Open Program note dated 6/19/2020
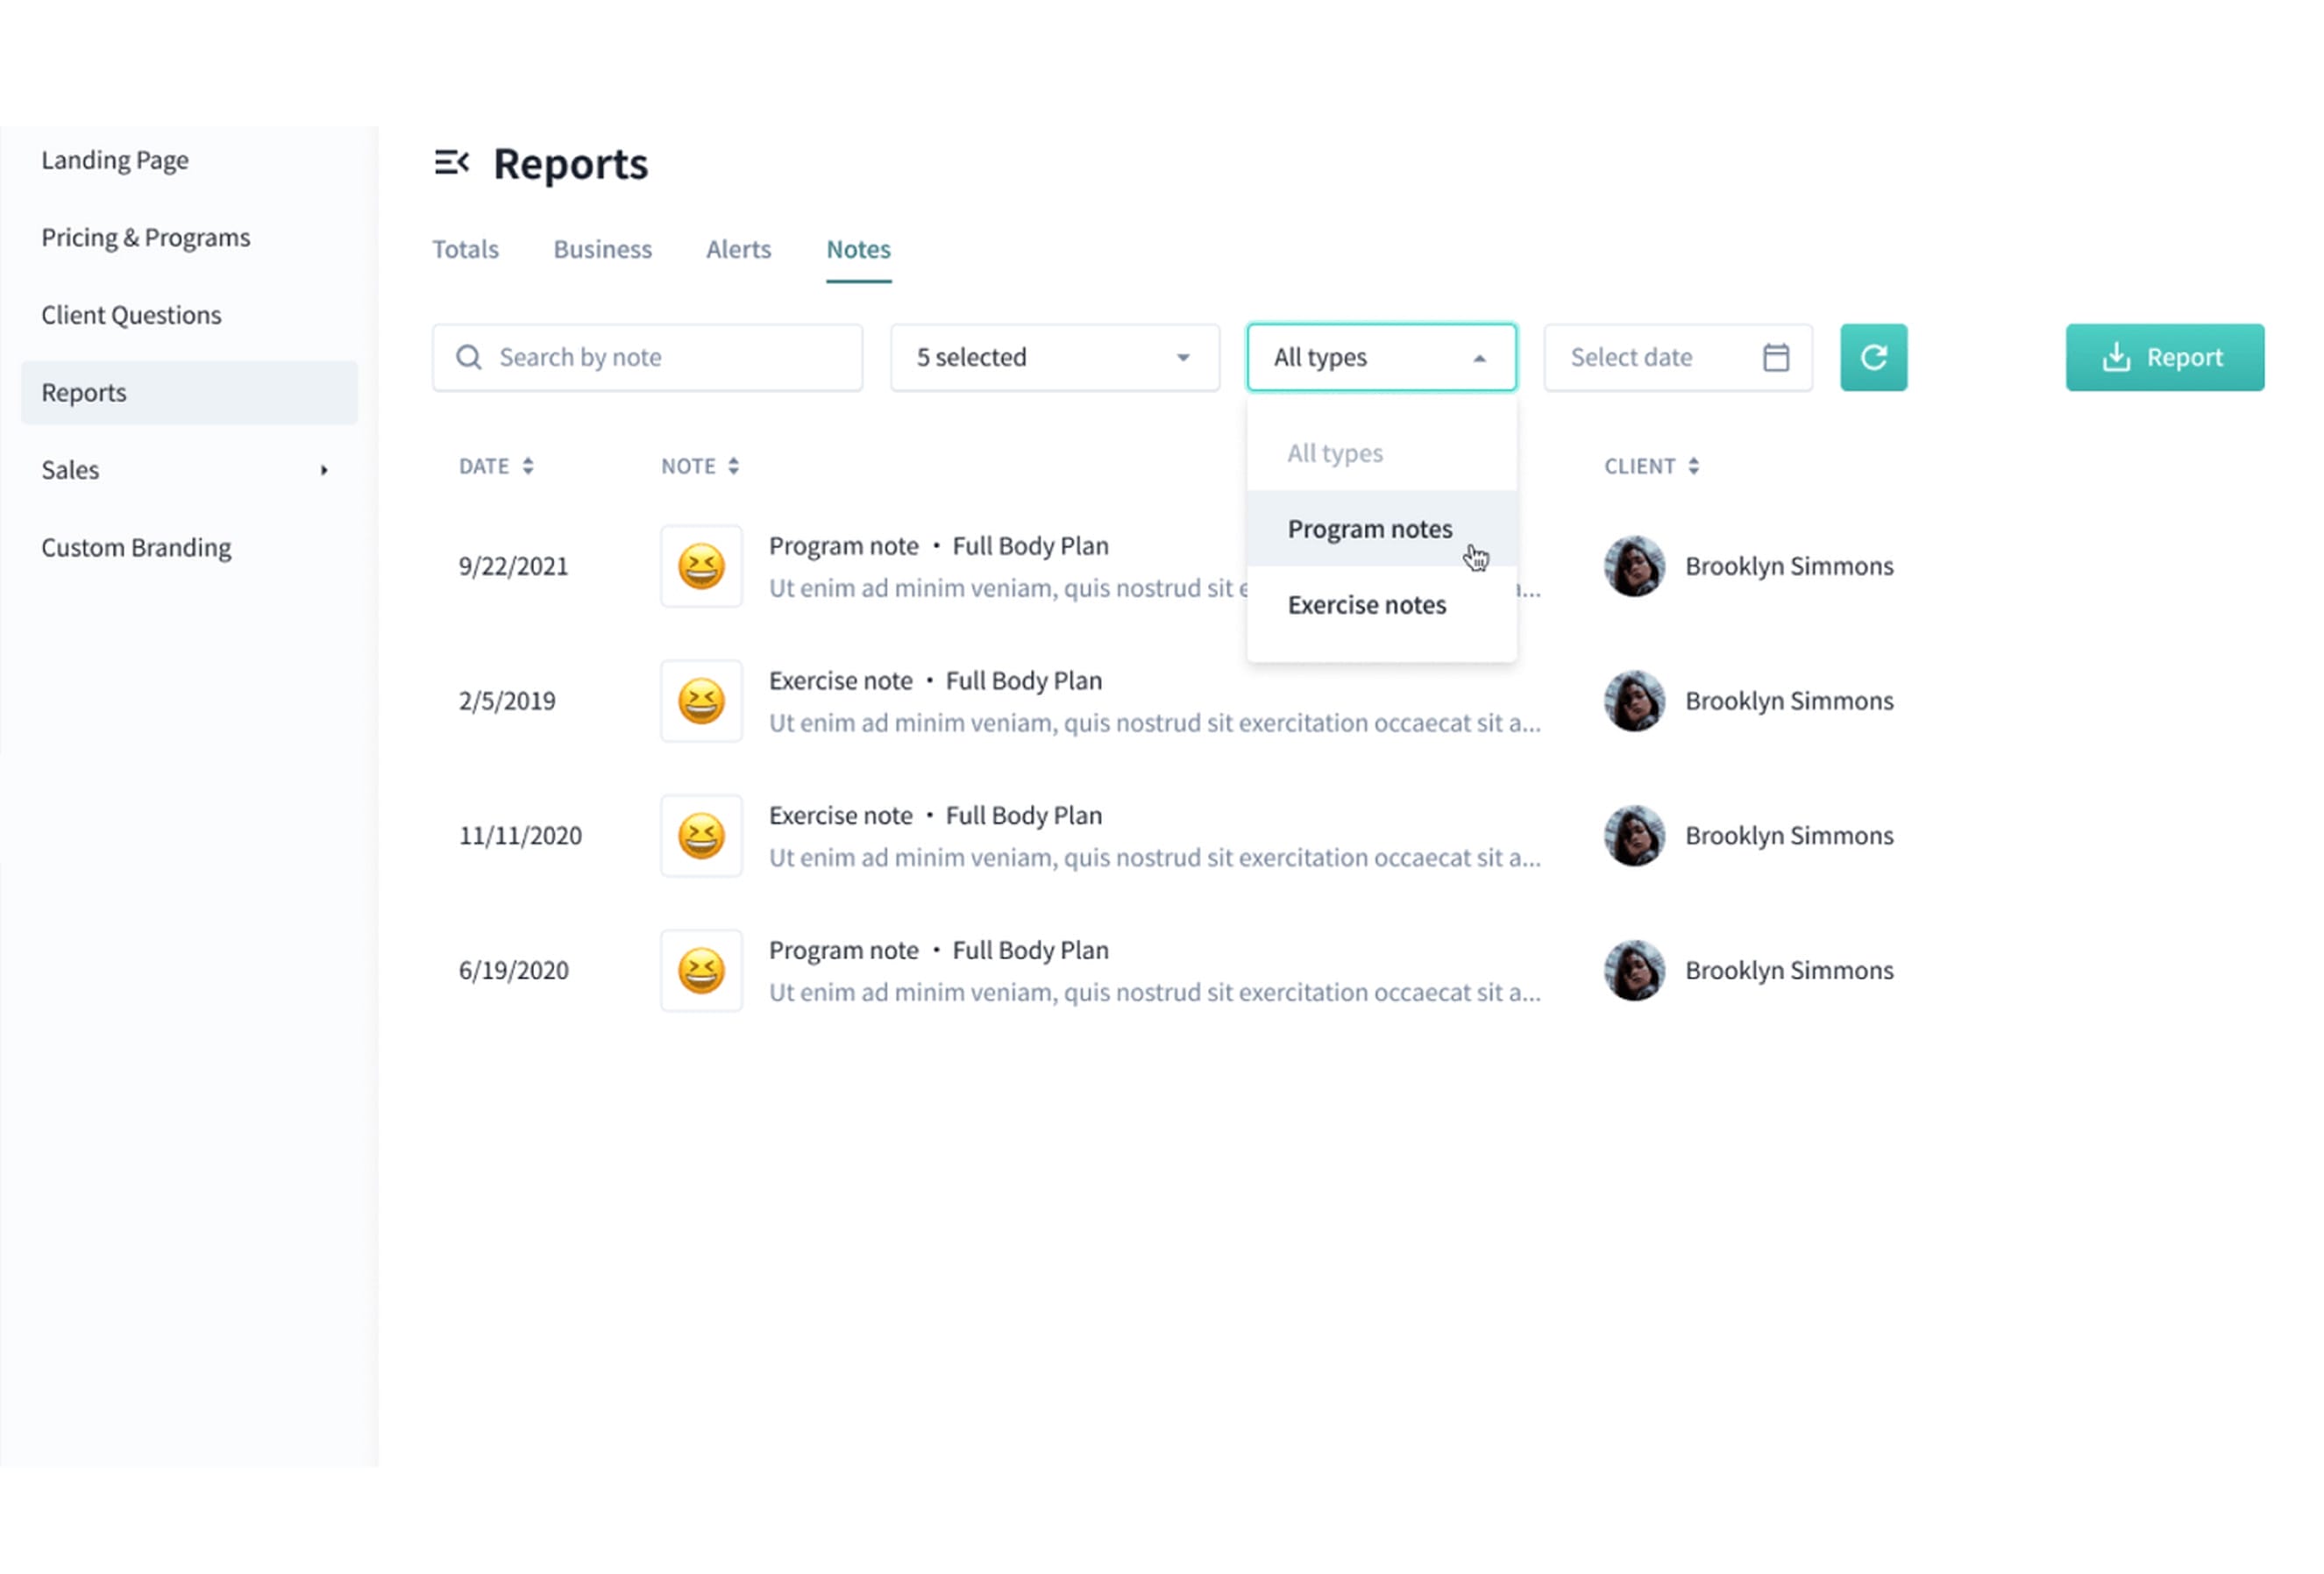 [938, 951]
